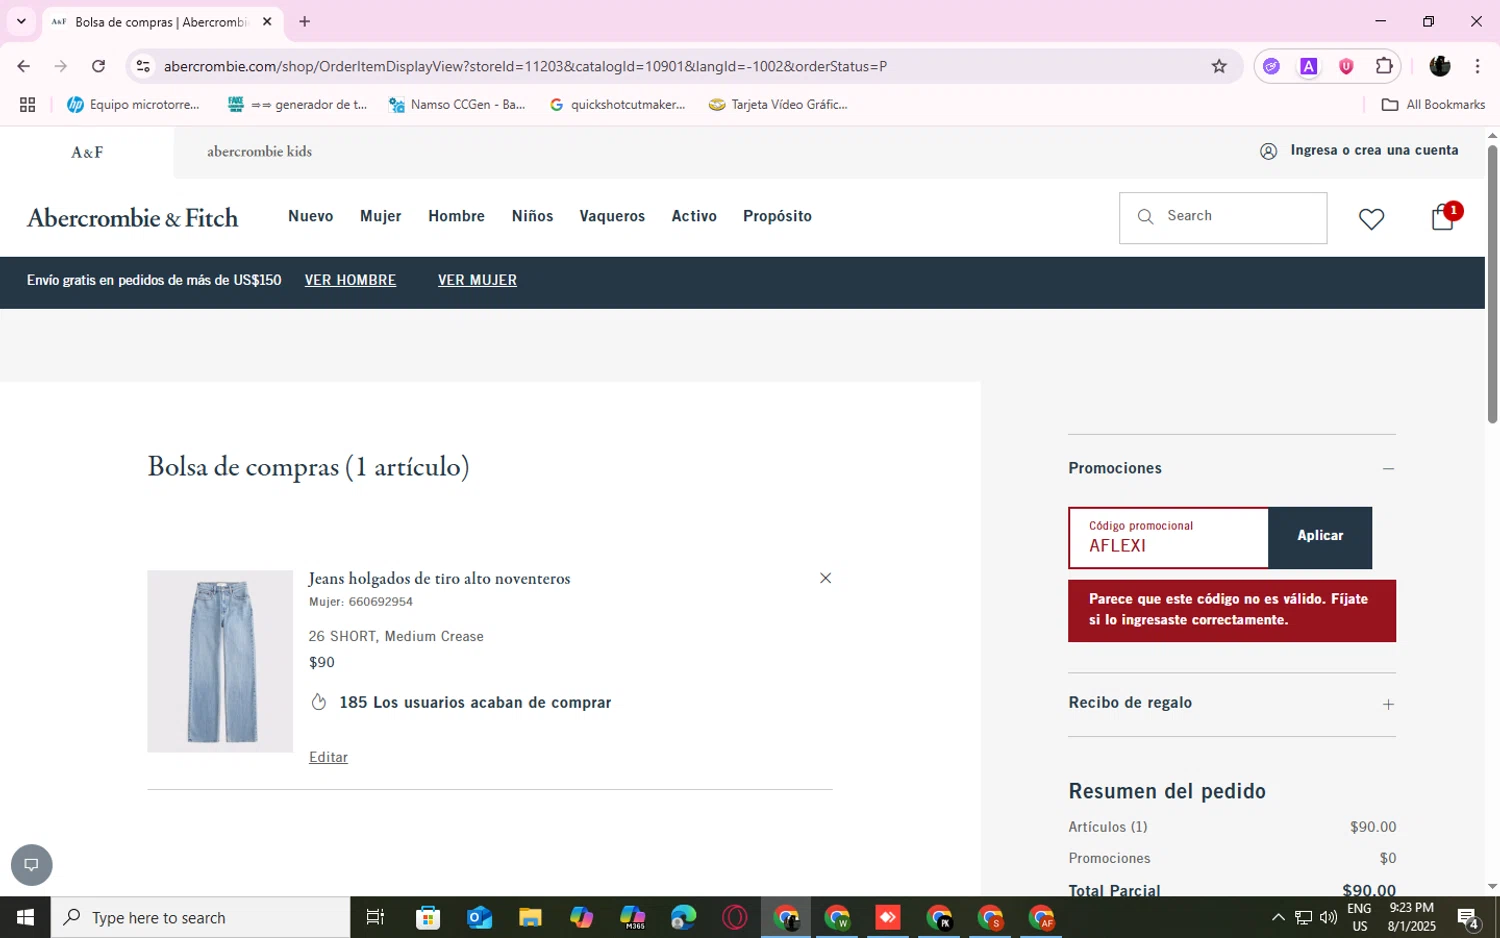Image resolution: width=1500 pixels, height=938 pixels.
Task: Open All Bookmarks folder
Action: tap(1433, 104)
